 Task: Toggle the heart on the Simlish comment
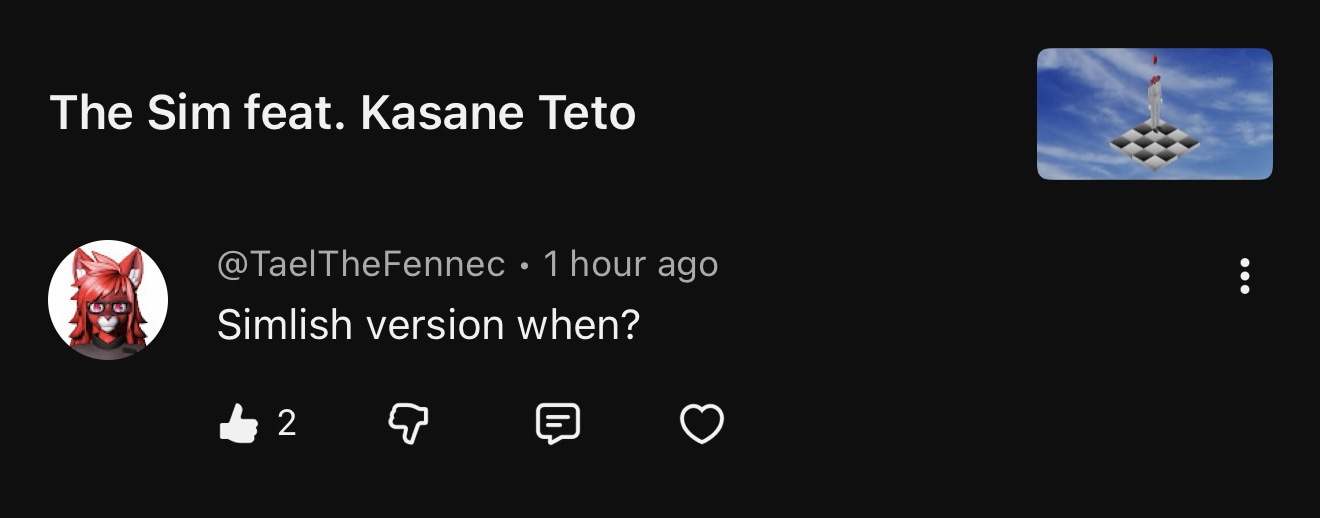[x=701, y=424]
